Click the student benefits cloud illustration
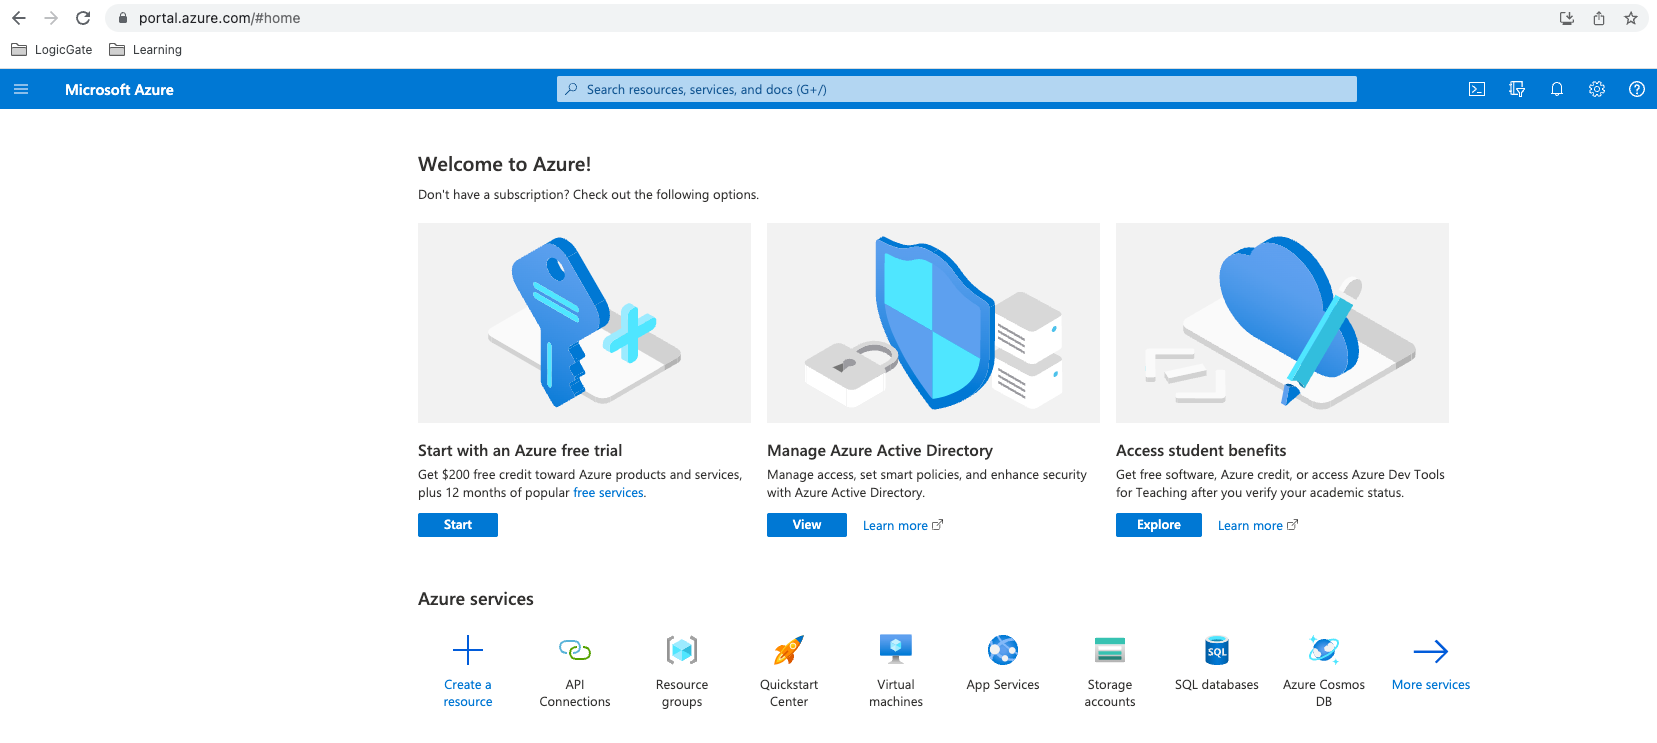 coord(1282,323)
